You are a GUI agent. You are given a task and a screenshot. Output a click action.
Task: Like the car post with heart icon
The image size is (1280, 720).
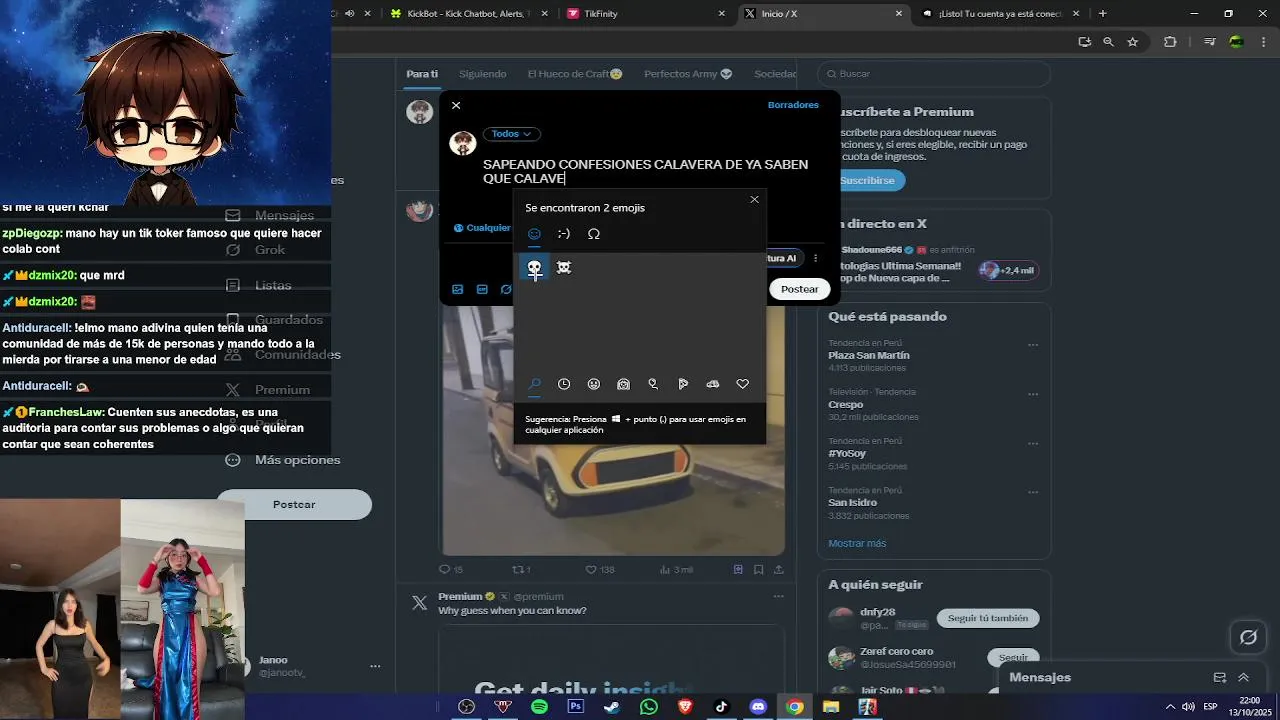click(591, 569)
